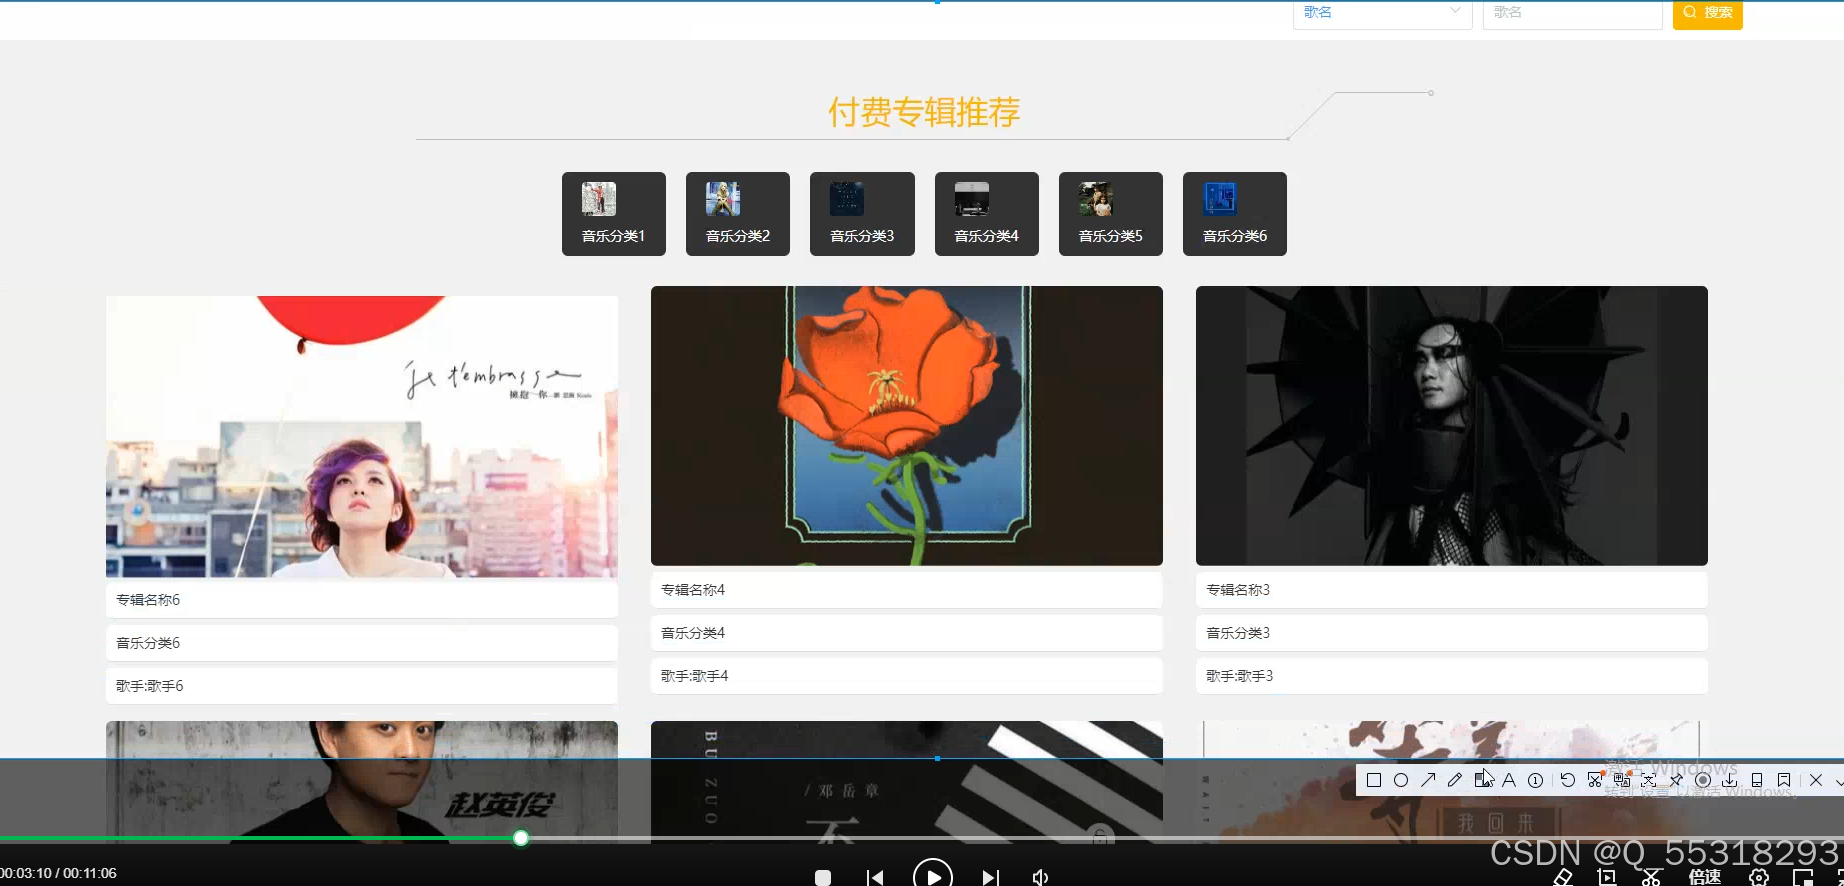Mute the video player volume
Viewport: 1844px width, 886px height.
pyautogui.click(x=1040, y=877)
